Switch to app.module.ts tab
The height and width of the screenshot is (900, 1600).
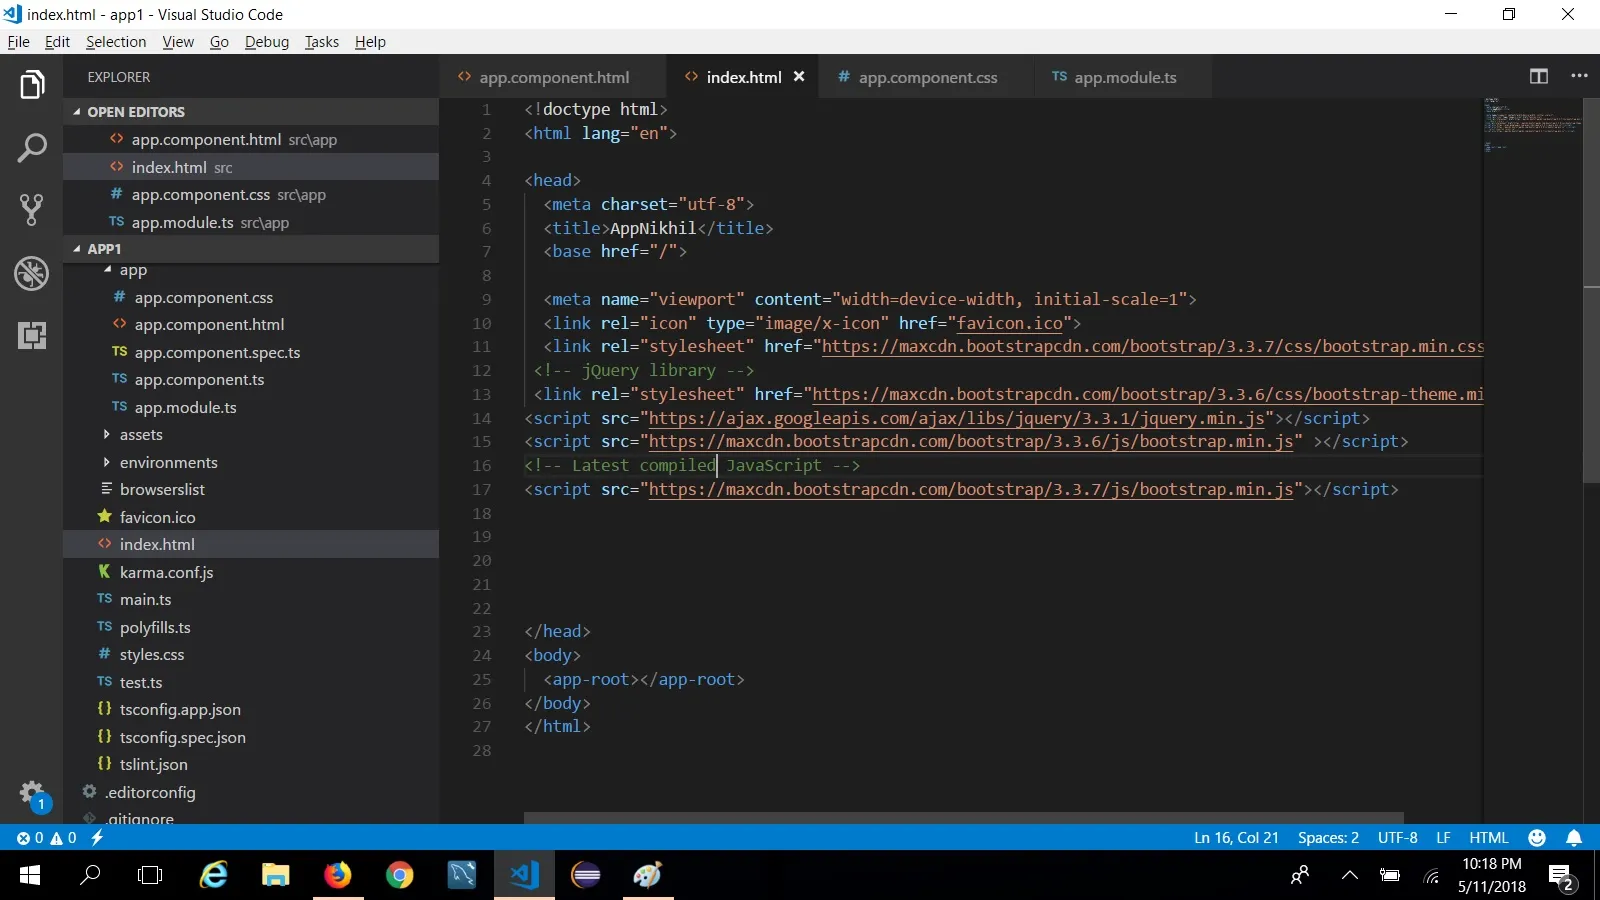1124,77
